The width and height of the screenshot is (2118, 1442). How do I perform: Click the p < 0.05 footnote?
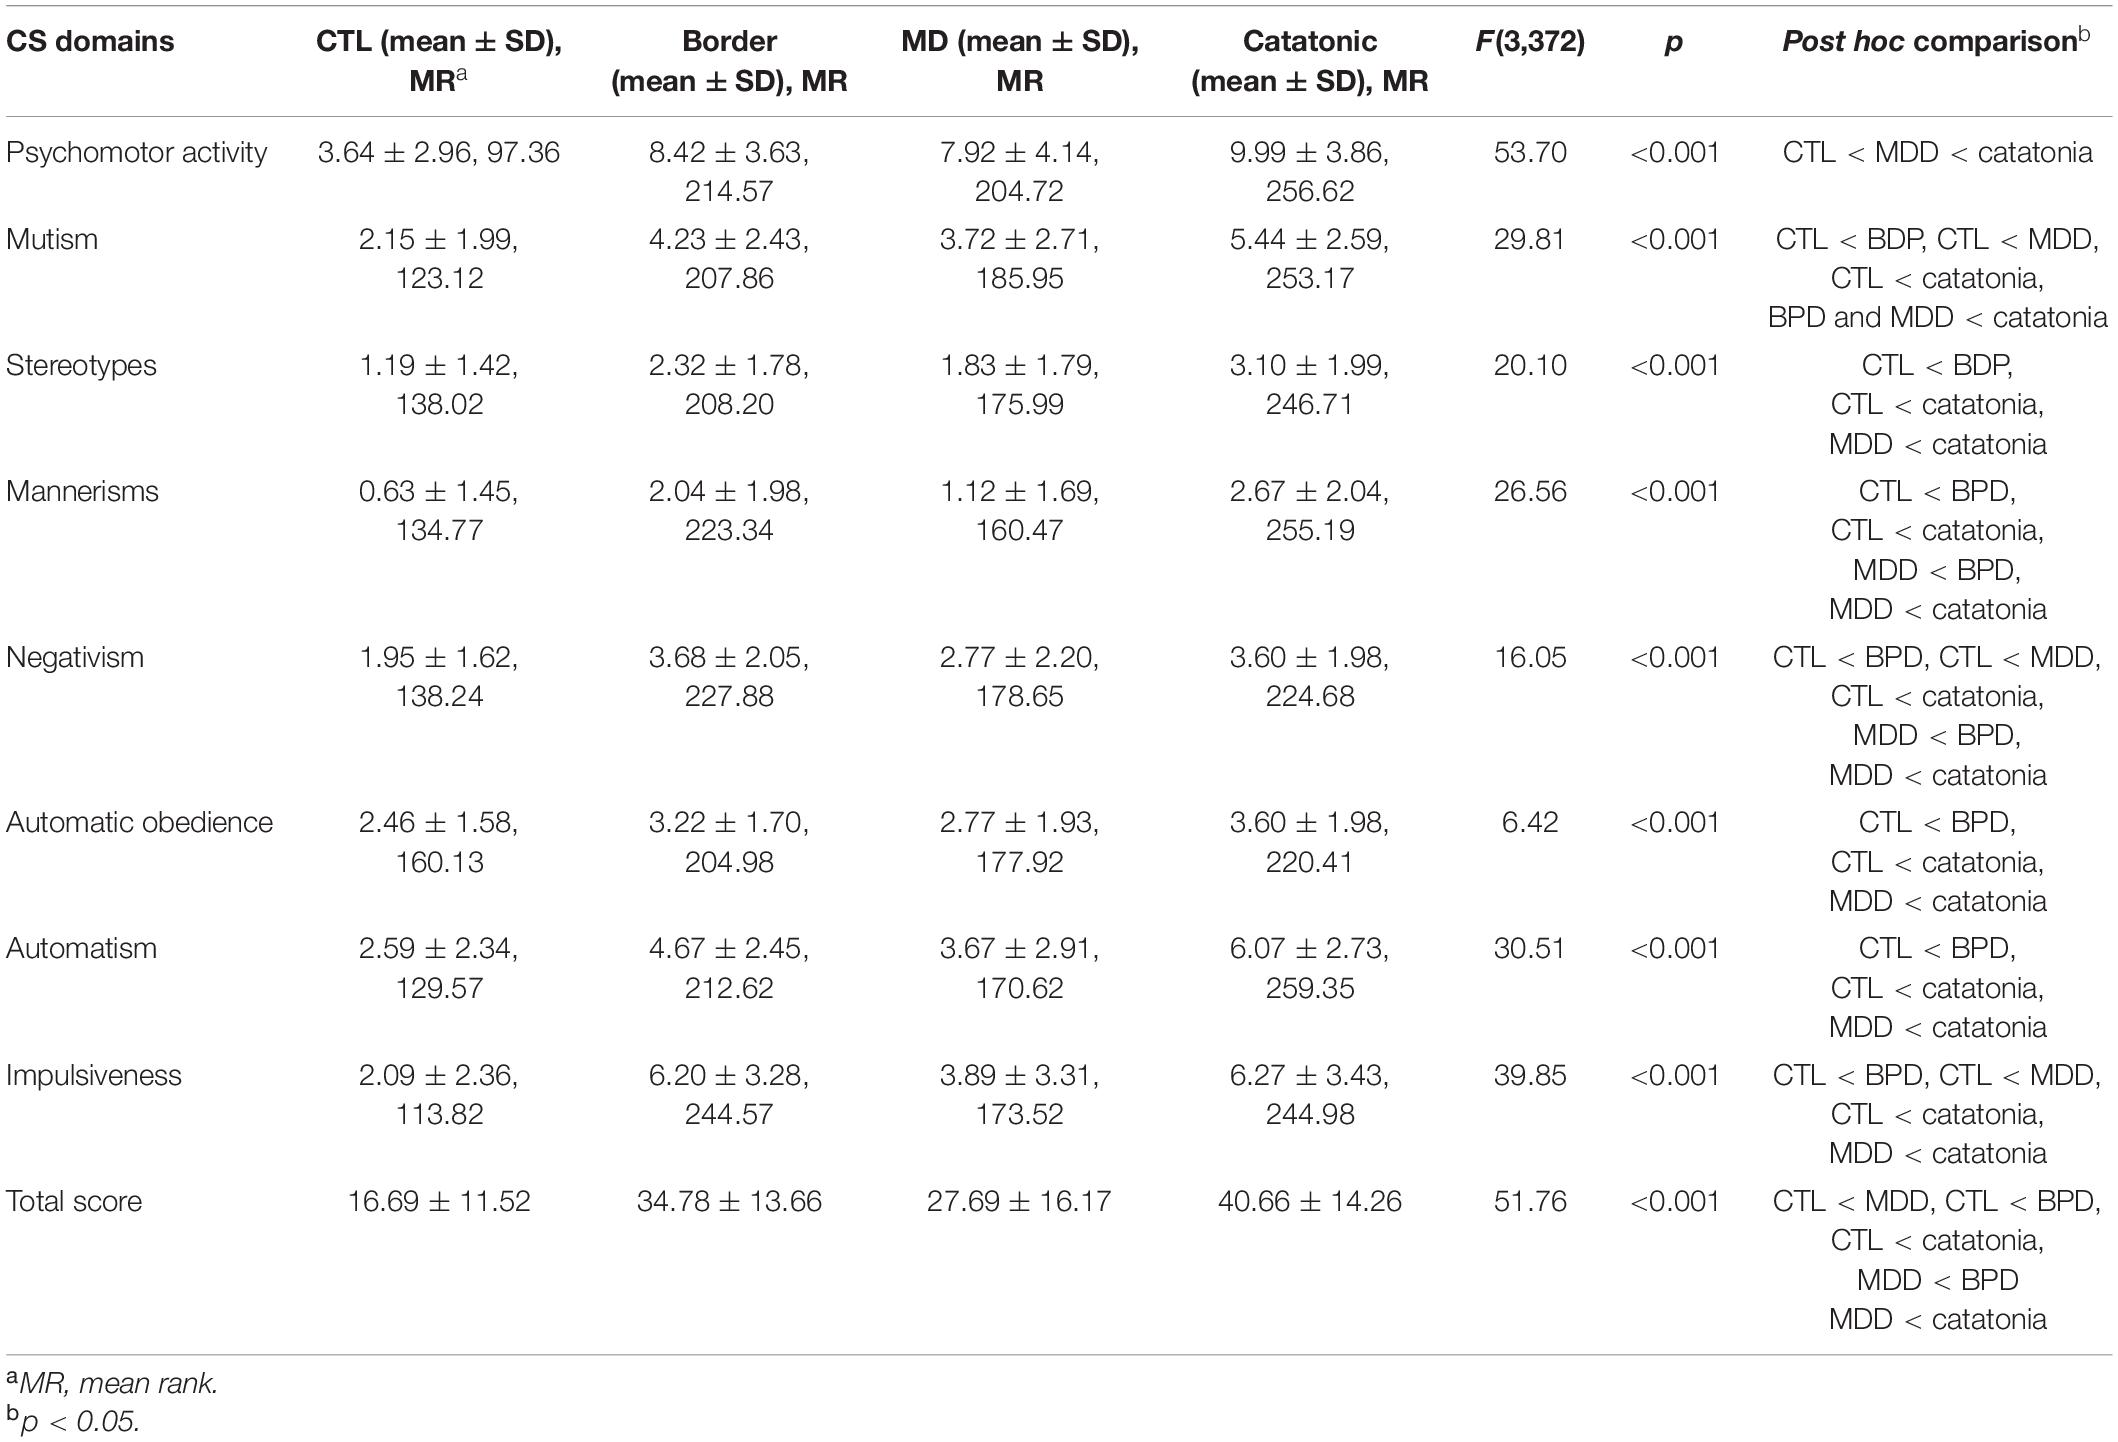[72, 1423]
